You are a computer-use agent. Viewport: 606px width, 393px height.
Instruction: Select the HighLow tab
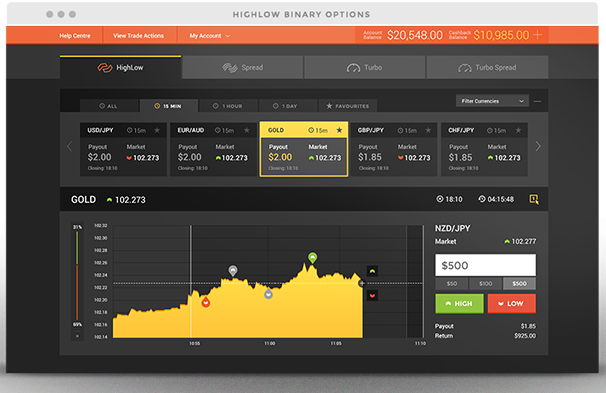point(121,68)
